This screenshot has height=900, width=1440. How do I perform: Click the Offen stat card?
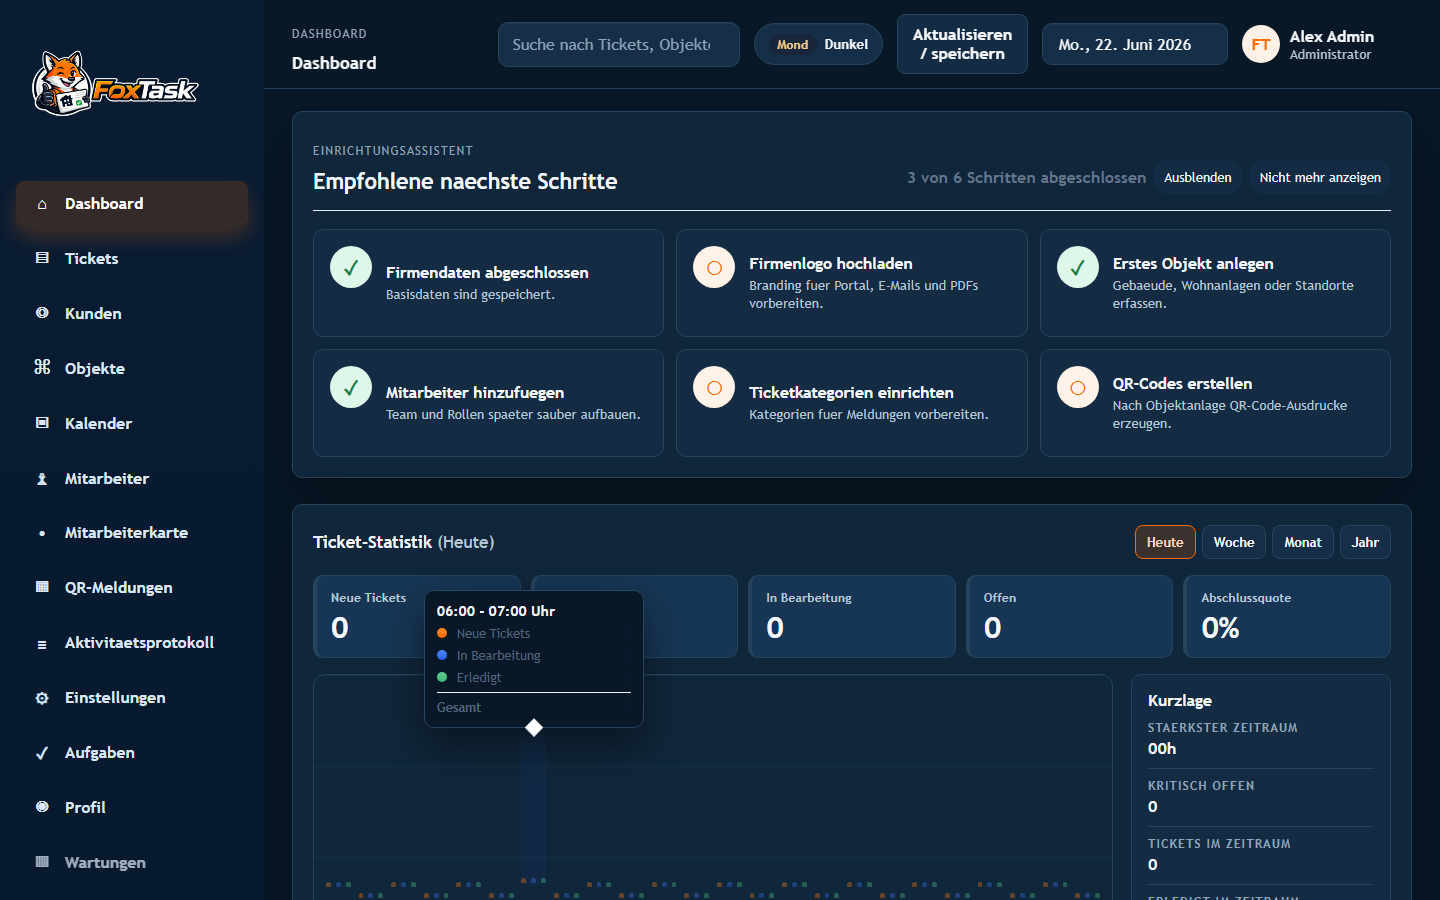1069,616
